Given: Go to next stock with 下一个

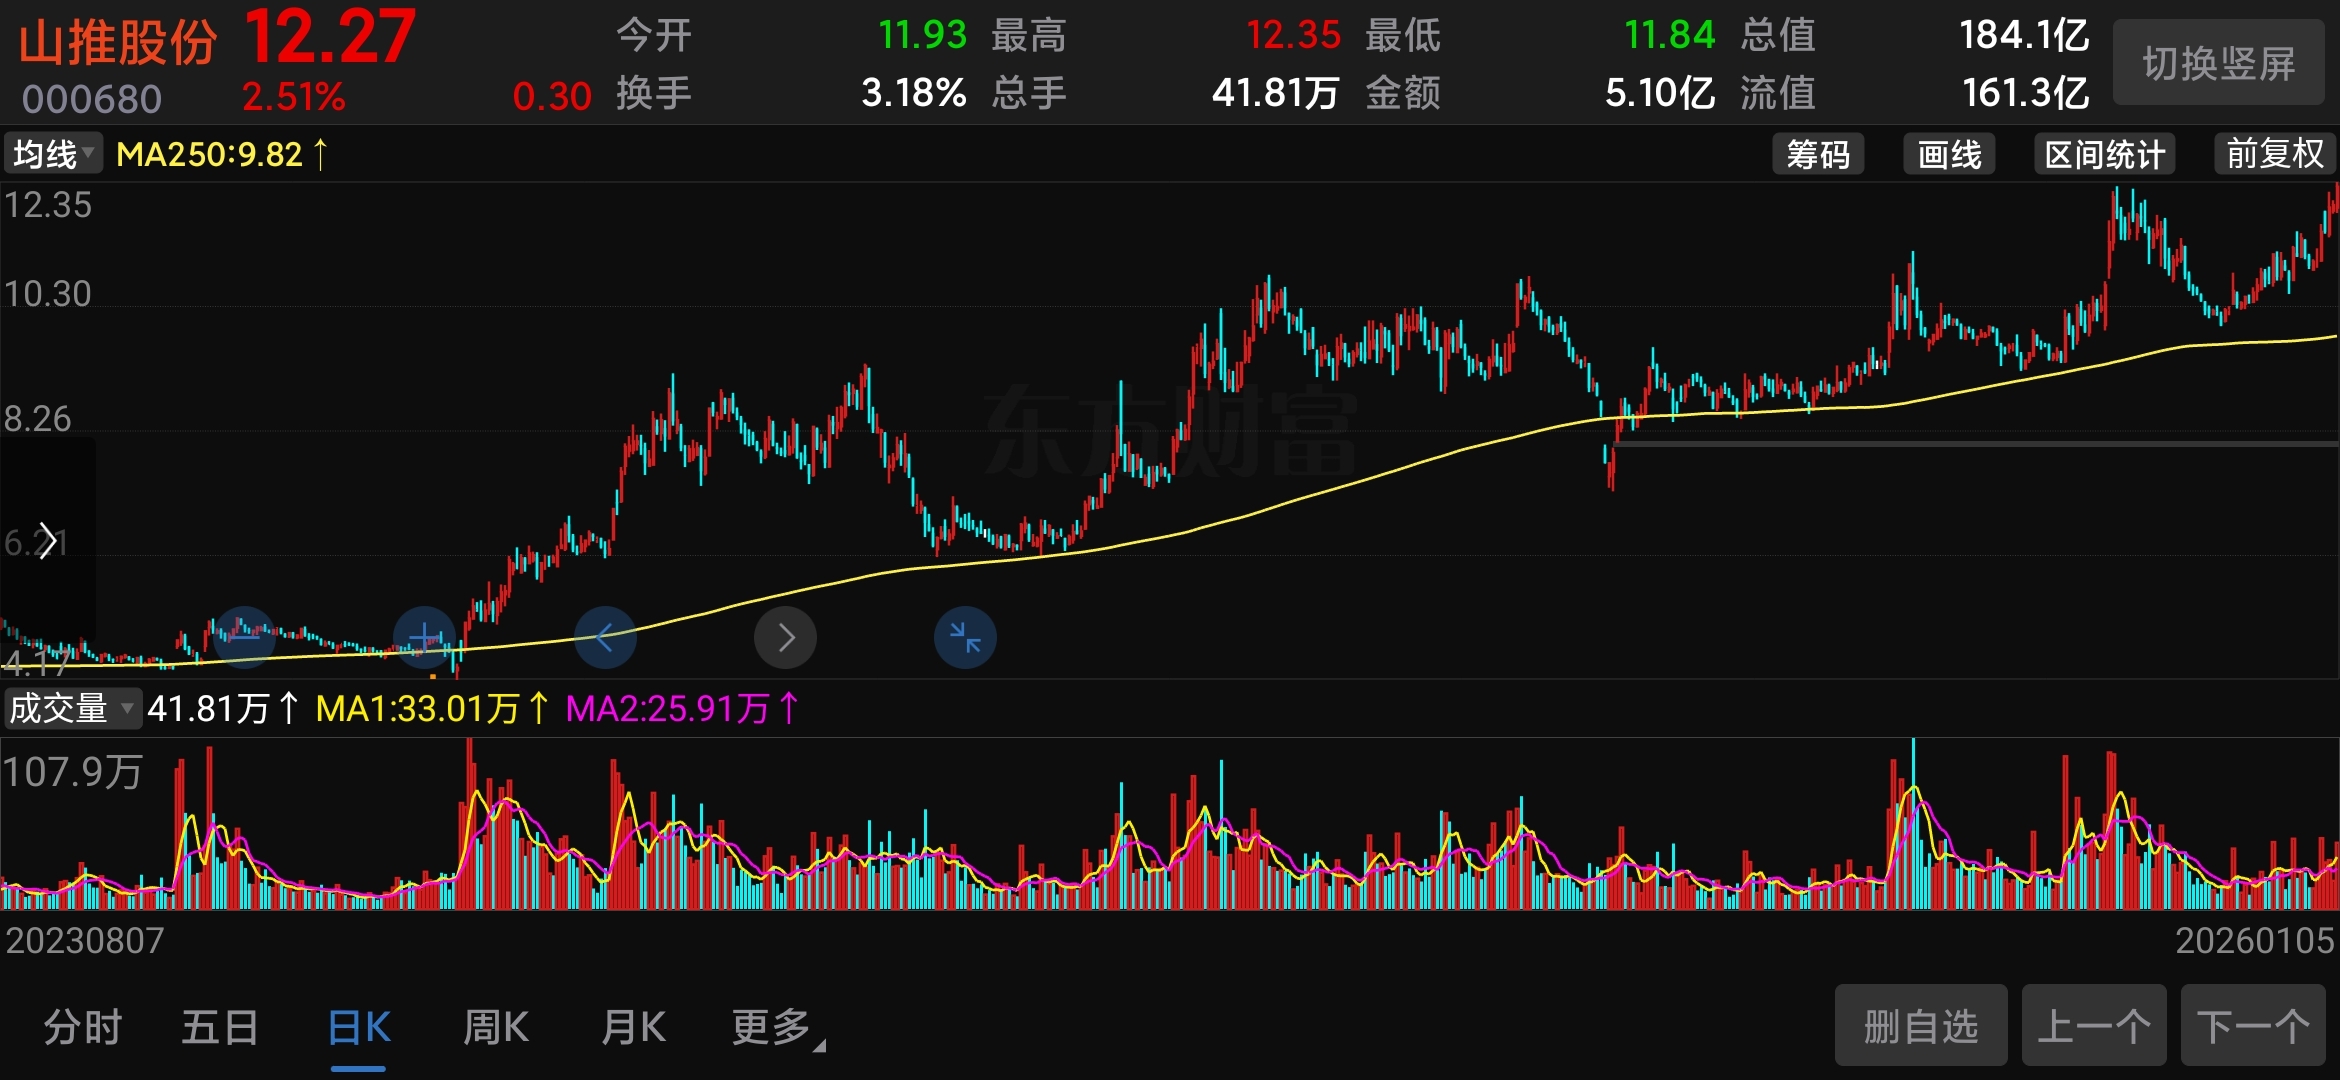Looking at the screenshot, I should [x=2252, y=1026].
